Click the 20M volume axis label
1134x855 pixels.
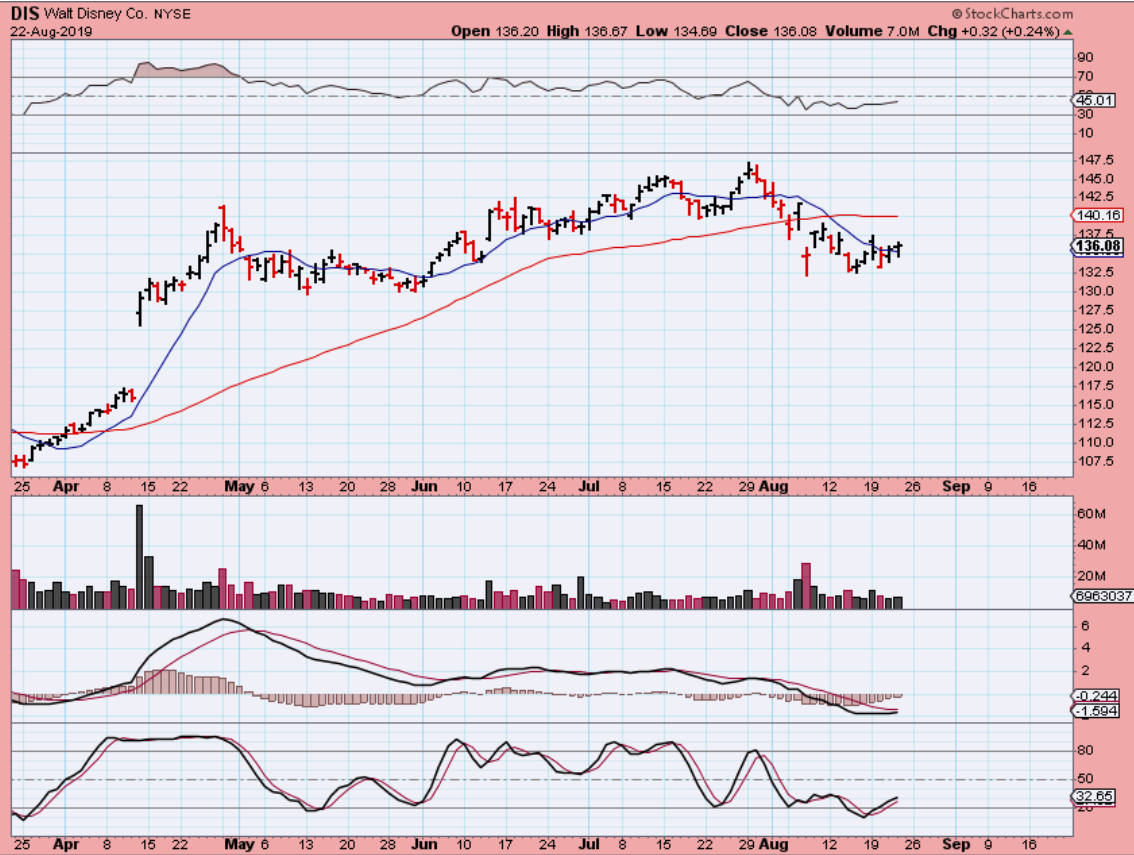tap(1091, 576)
